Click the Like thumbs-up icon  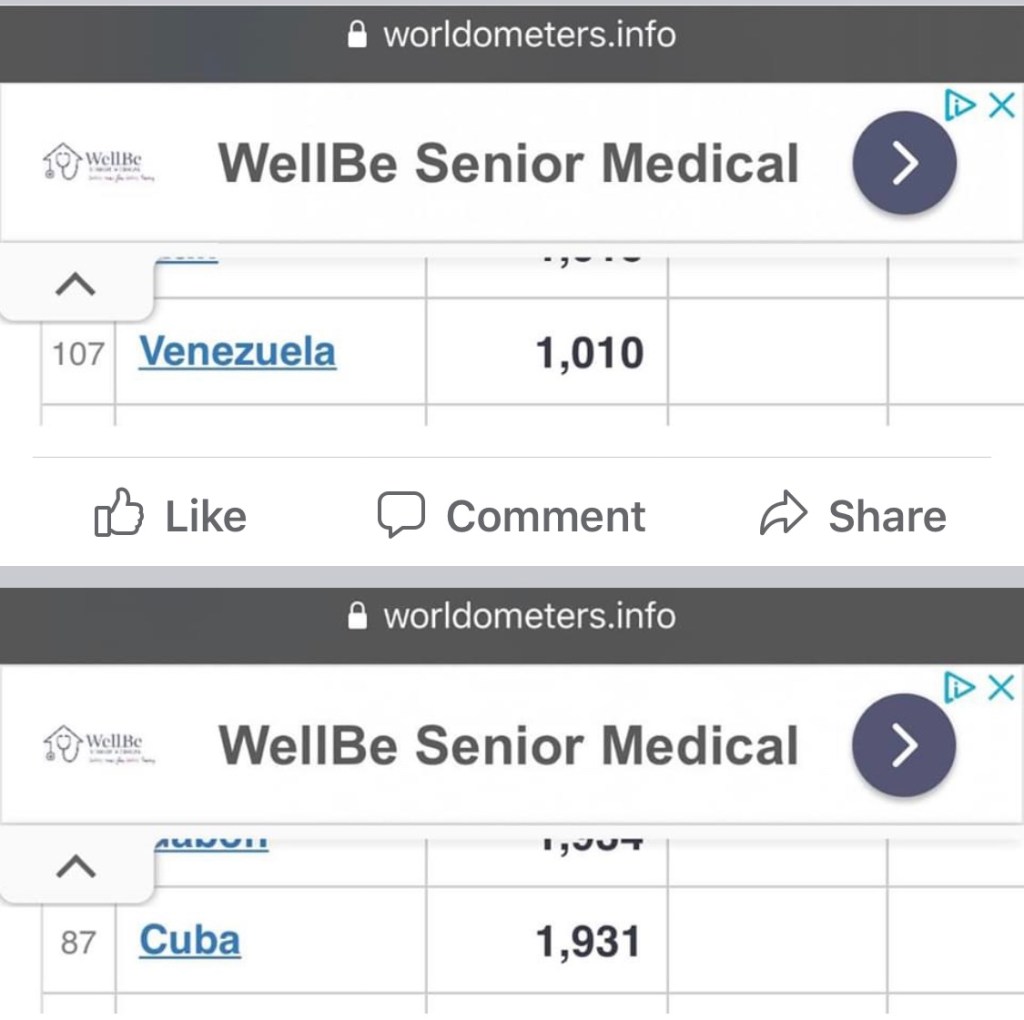pyautogui.click(x=118, y=514)
